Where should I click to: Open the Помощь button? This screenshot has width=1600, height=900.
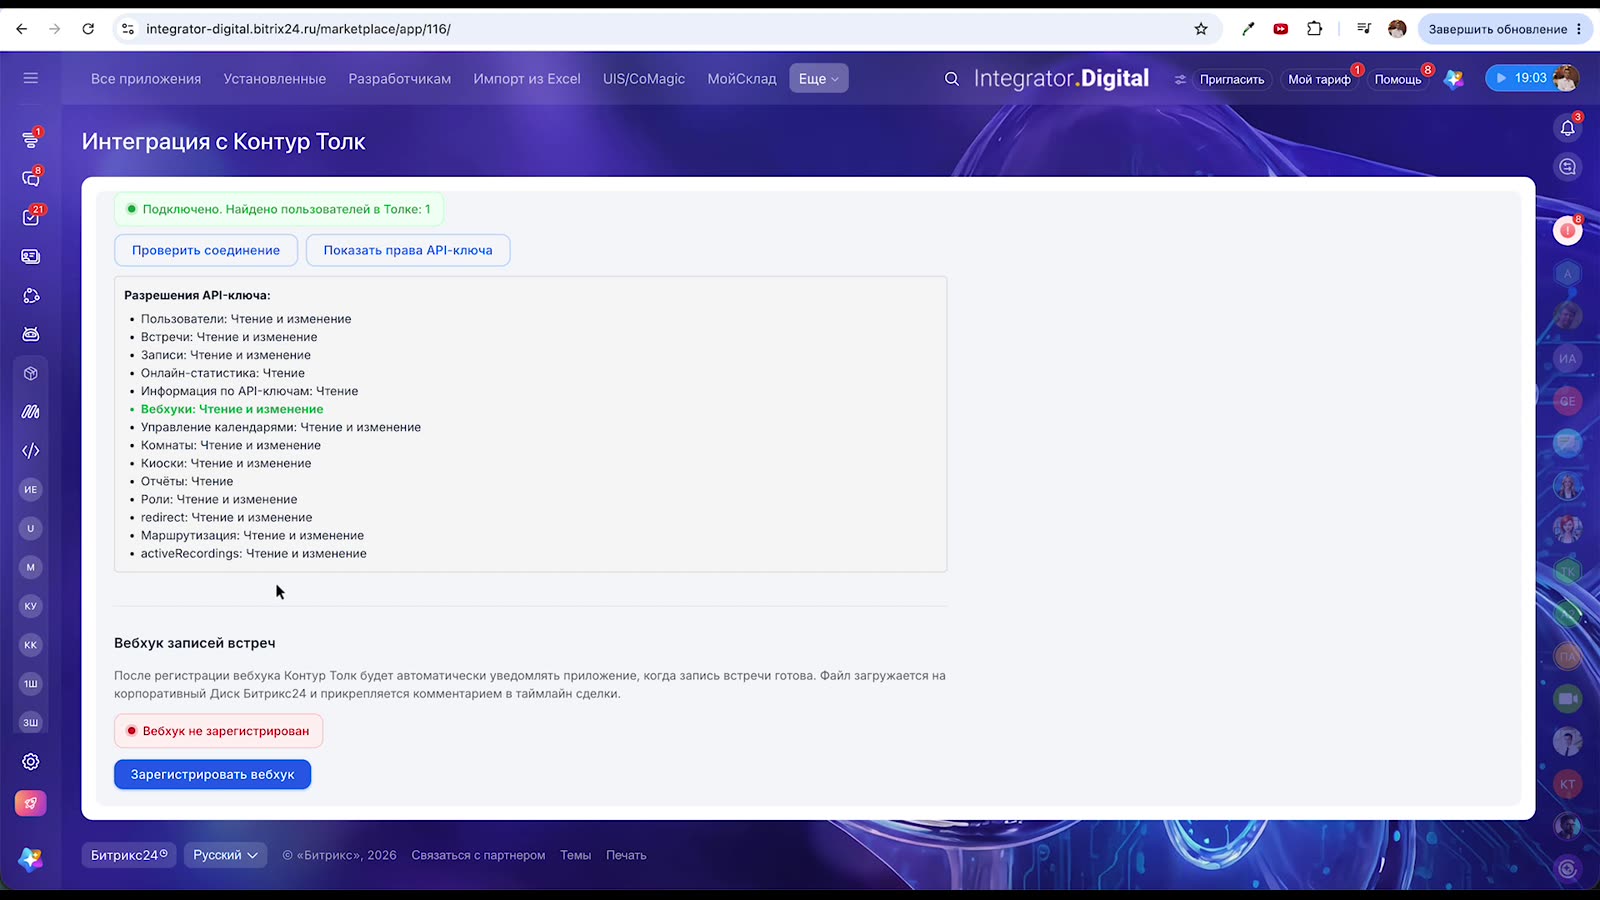pos(1398,79)
